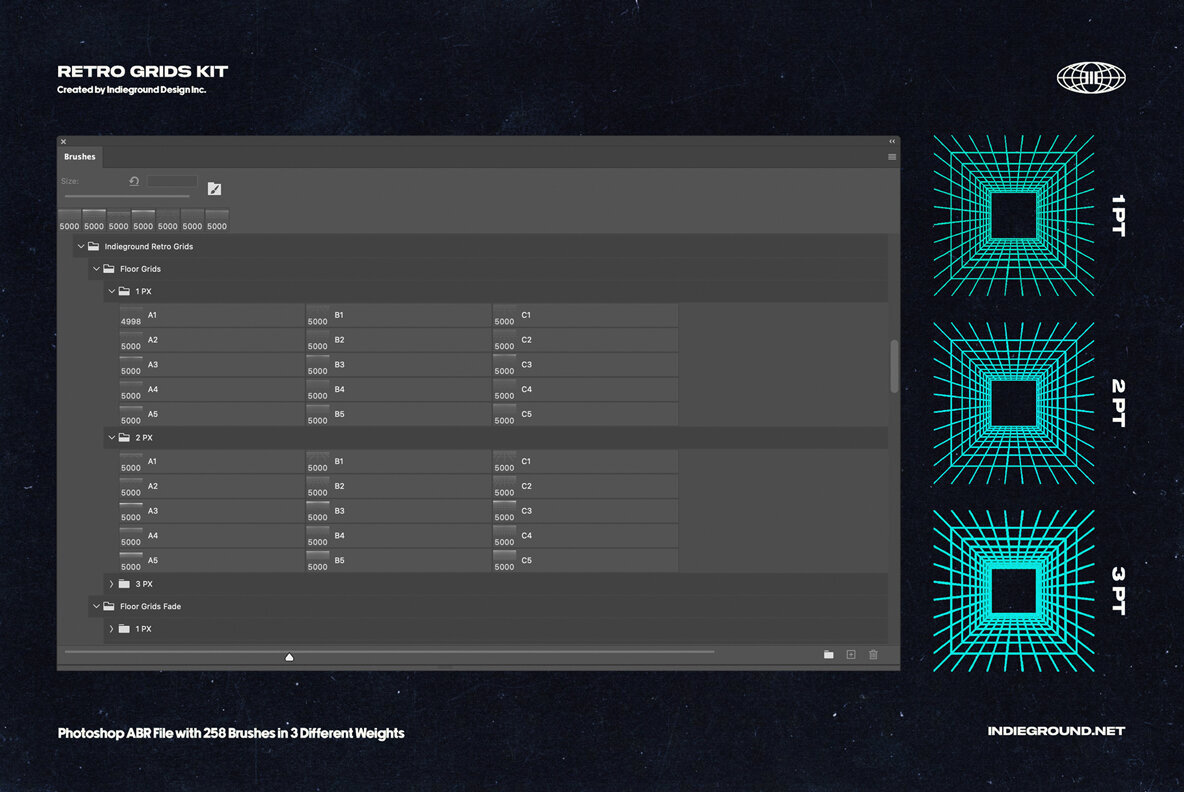This screenshot has height=792, width=1184.
Task: Delete the selected brush with the trash icon
Action: [x=872, y=654]
